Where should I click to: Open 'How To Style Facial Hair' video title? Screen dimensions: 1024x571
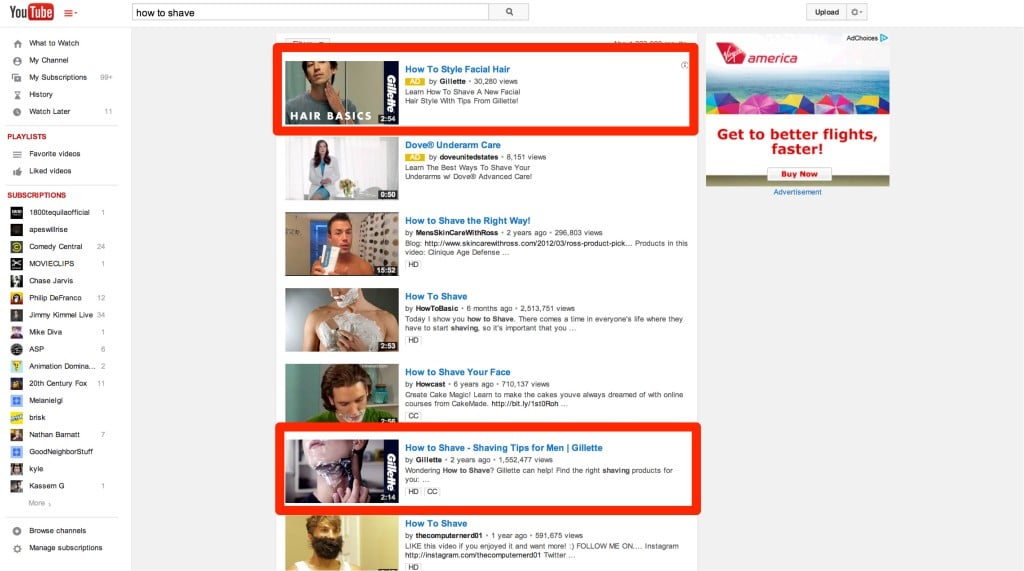coord(457,69)
